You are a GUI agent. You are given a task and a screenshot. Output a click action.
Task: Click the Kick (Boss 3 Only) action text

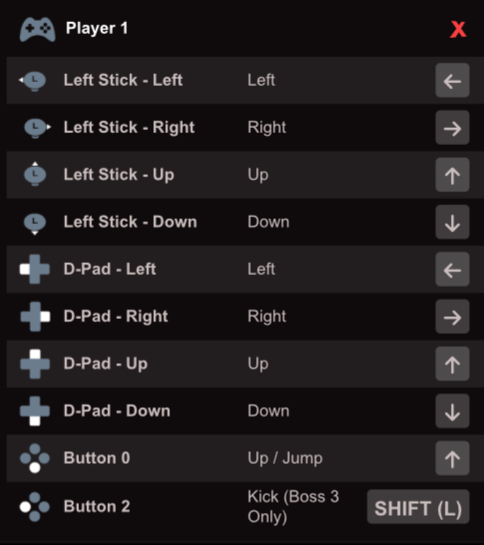pos(293,507)
